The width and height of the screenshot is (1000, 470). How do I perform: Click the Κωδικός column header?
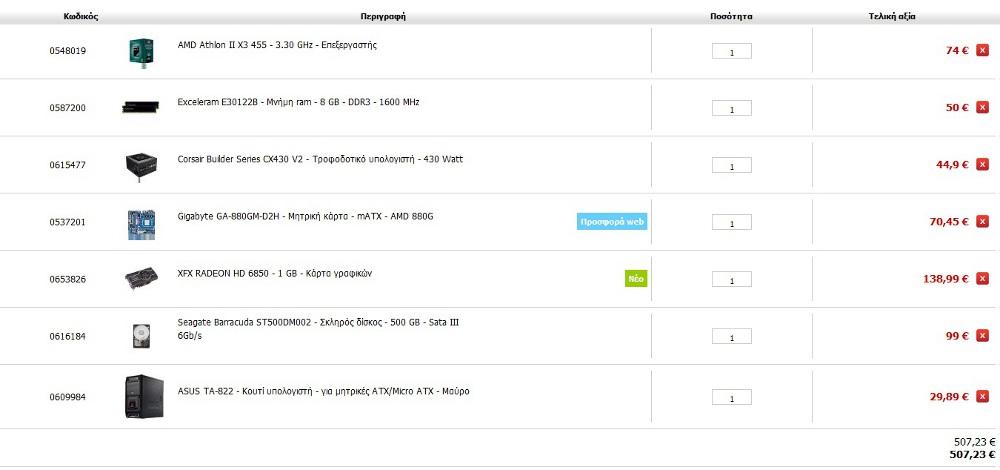81,17
